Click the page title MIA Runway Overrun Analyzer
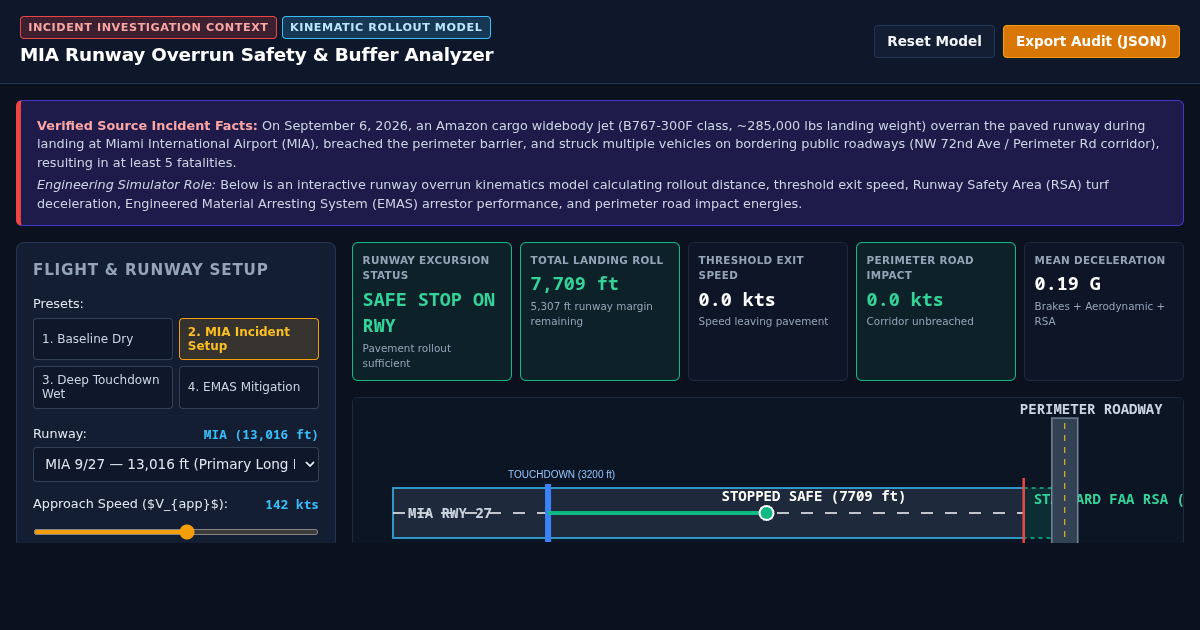 pyautogui.click(x=257, y=55)
